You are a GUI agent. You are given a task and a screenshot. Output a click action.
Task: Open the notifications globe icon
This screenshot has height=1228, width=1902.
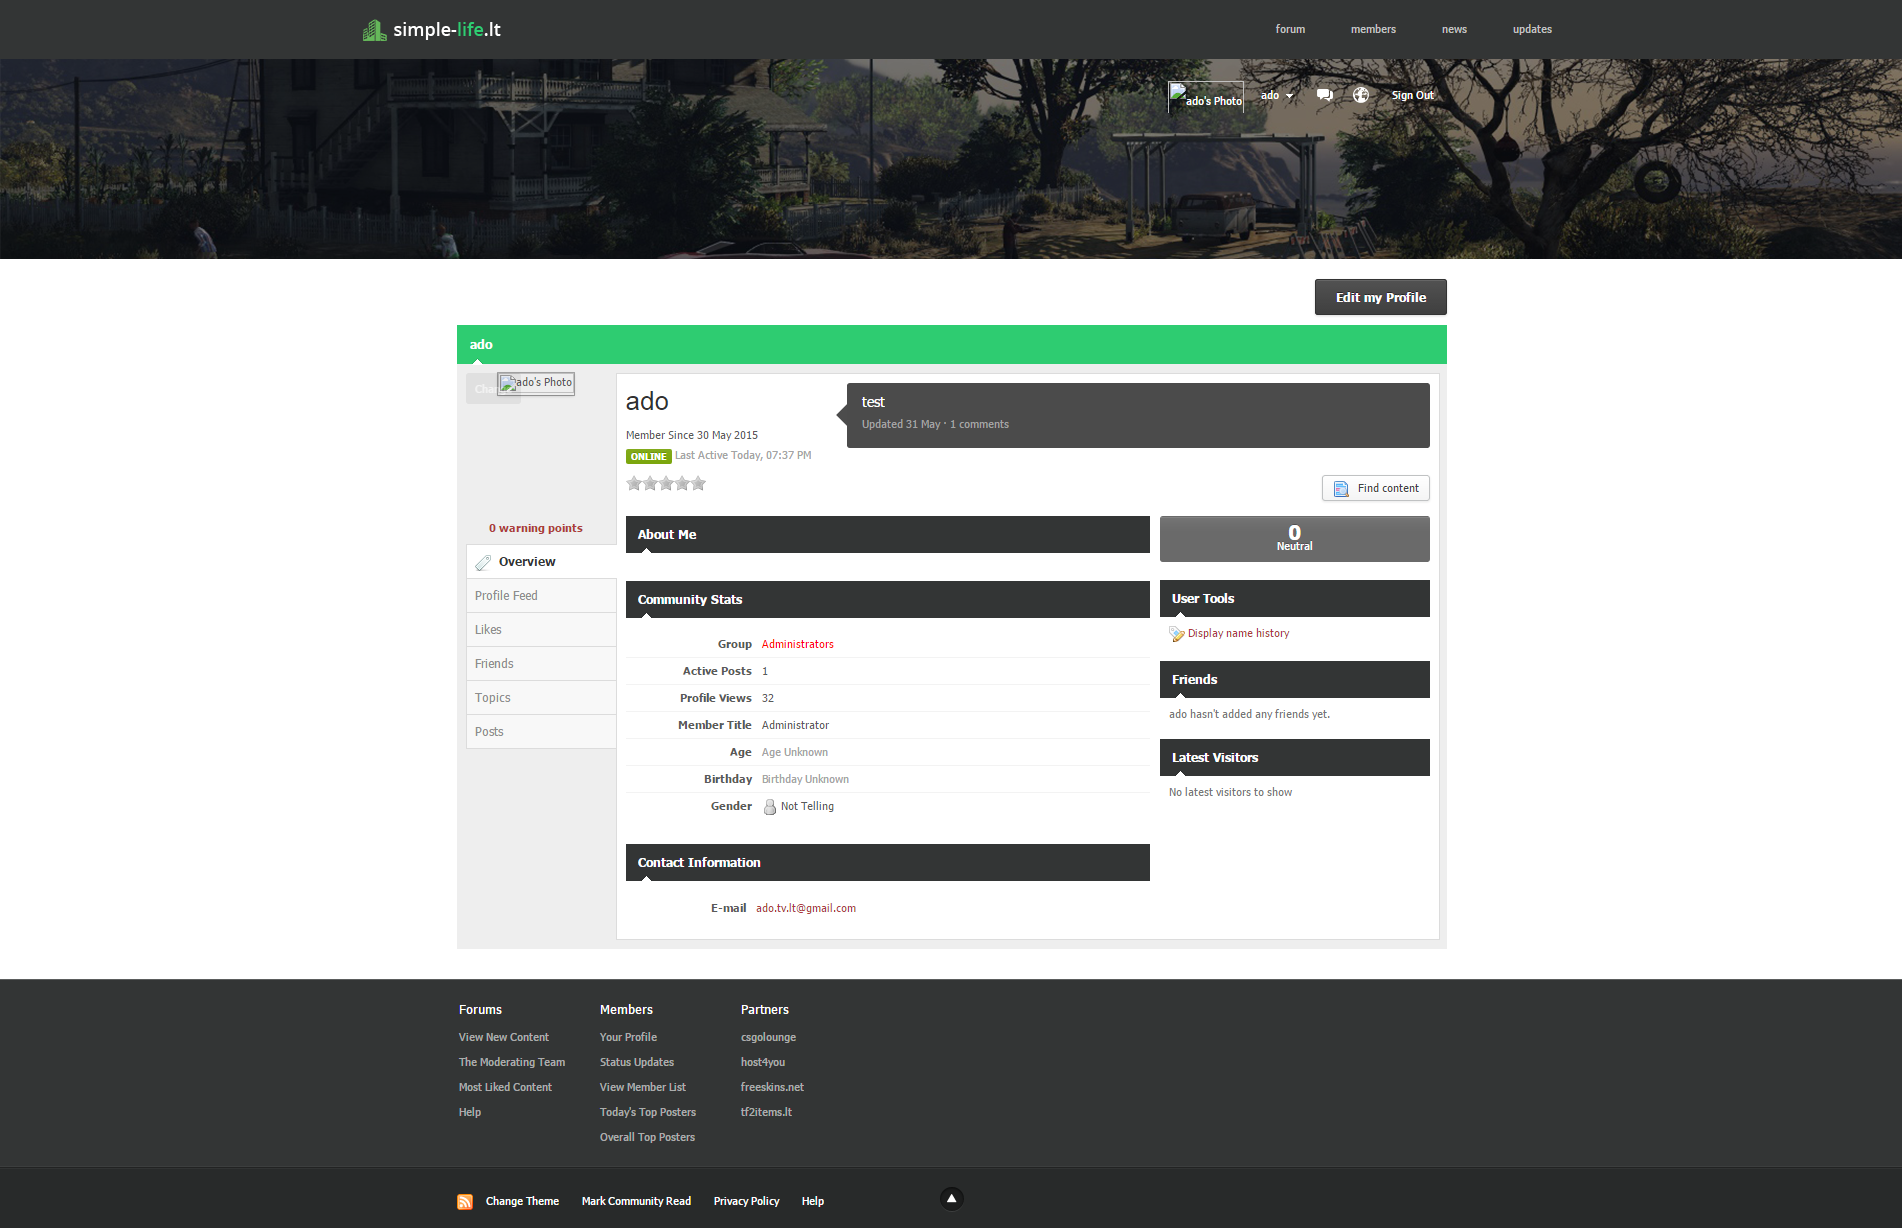(1360, 95)
